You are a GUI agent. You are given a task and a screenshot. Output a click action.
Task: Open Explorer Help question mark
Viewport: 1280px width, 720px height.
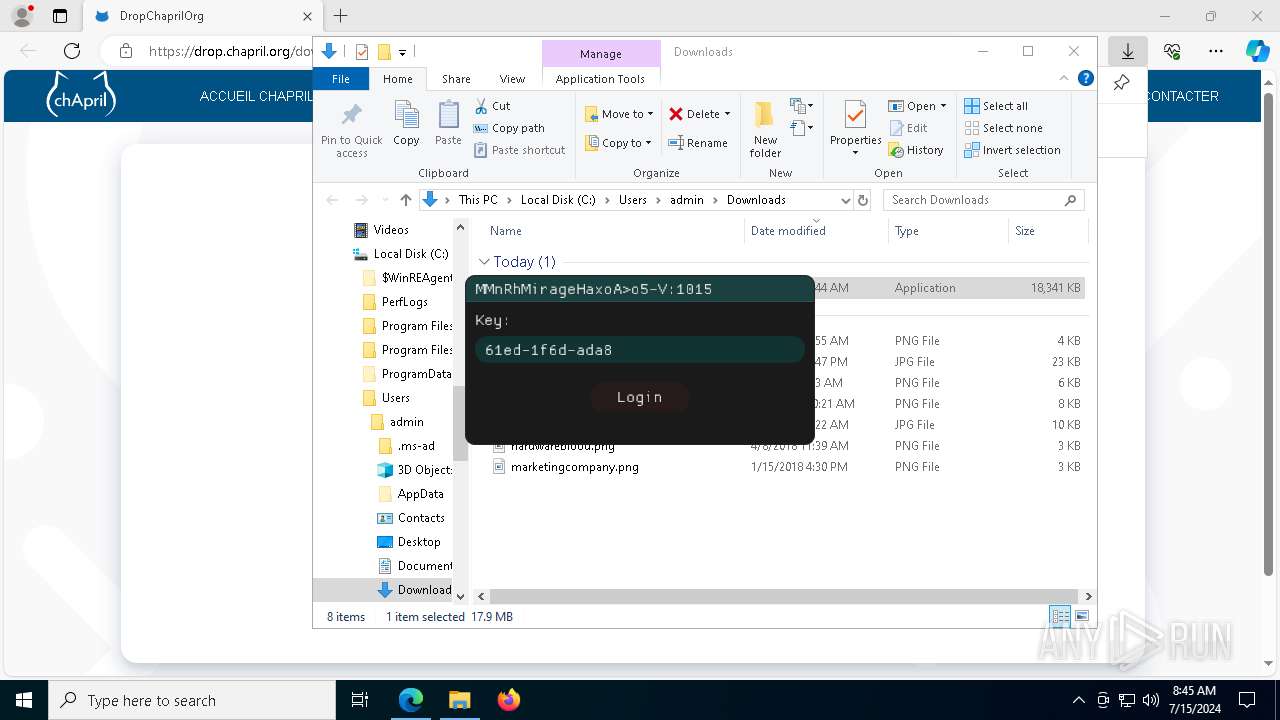pyautogui.click(x=1086, y=79)
